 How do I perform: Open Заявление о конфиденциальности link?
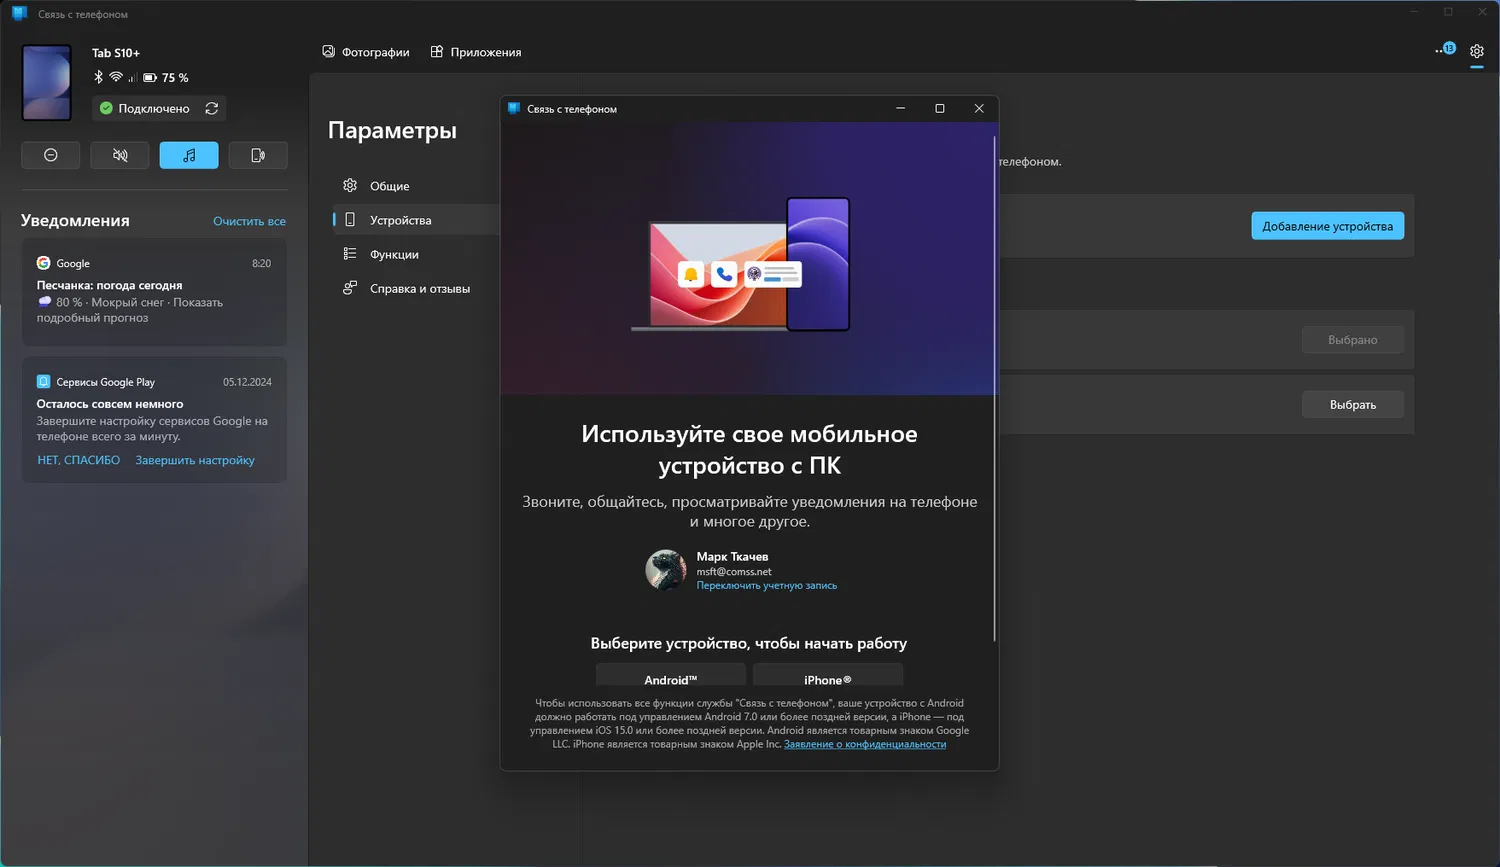(865, 744)
